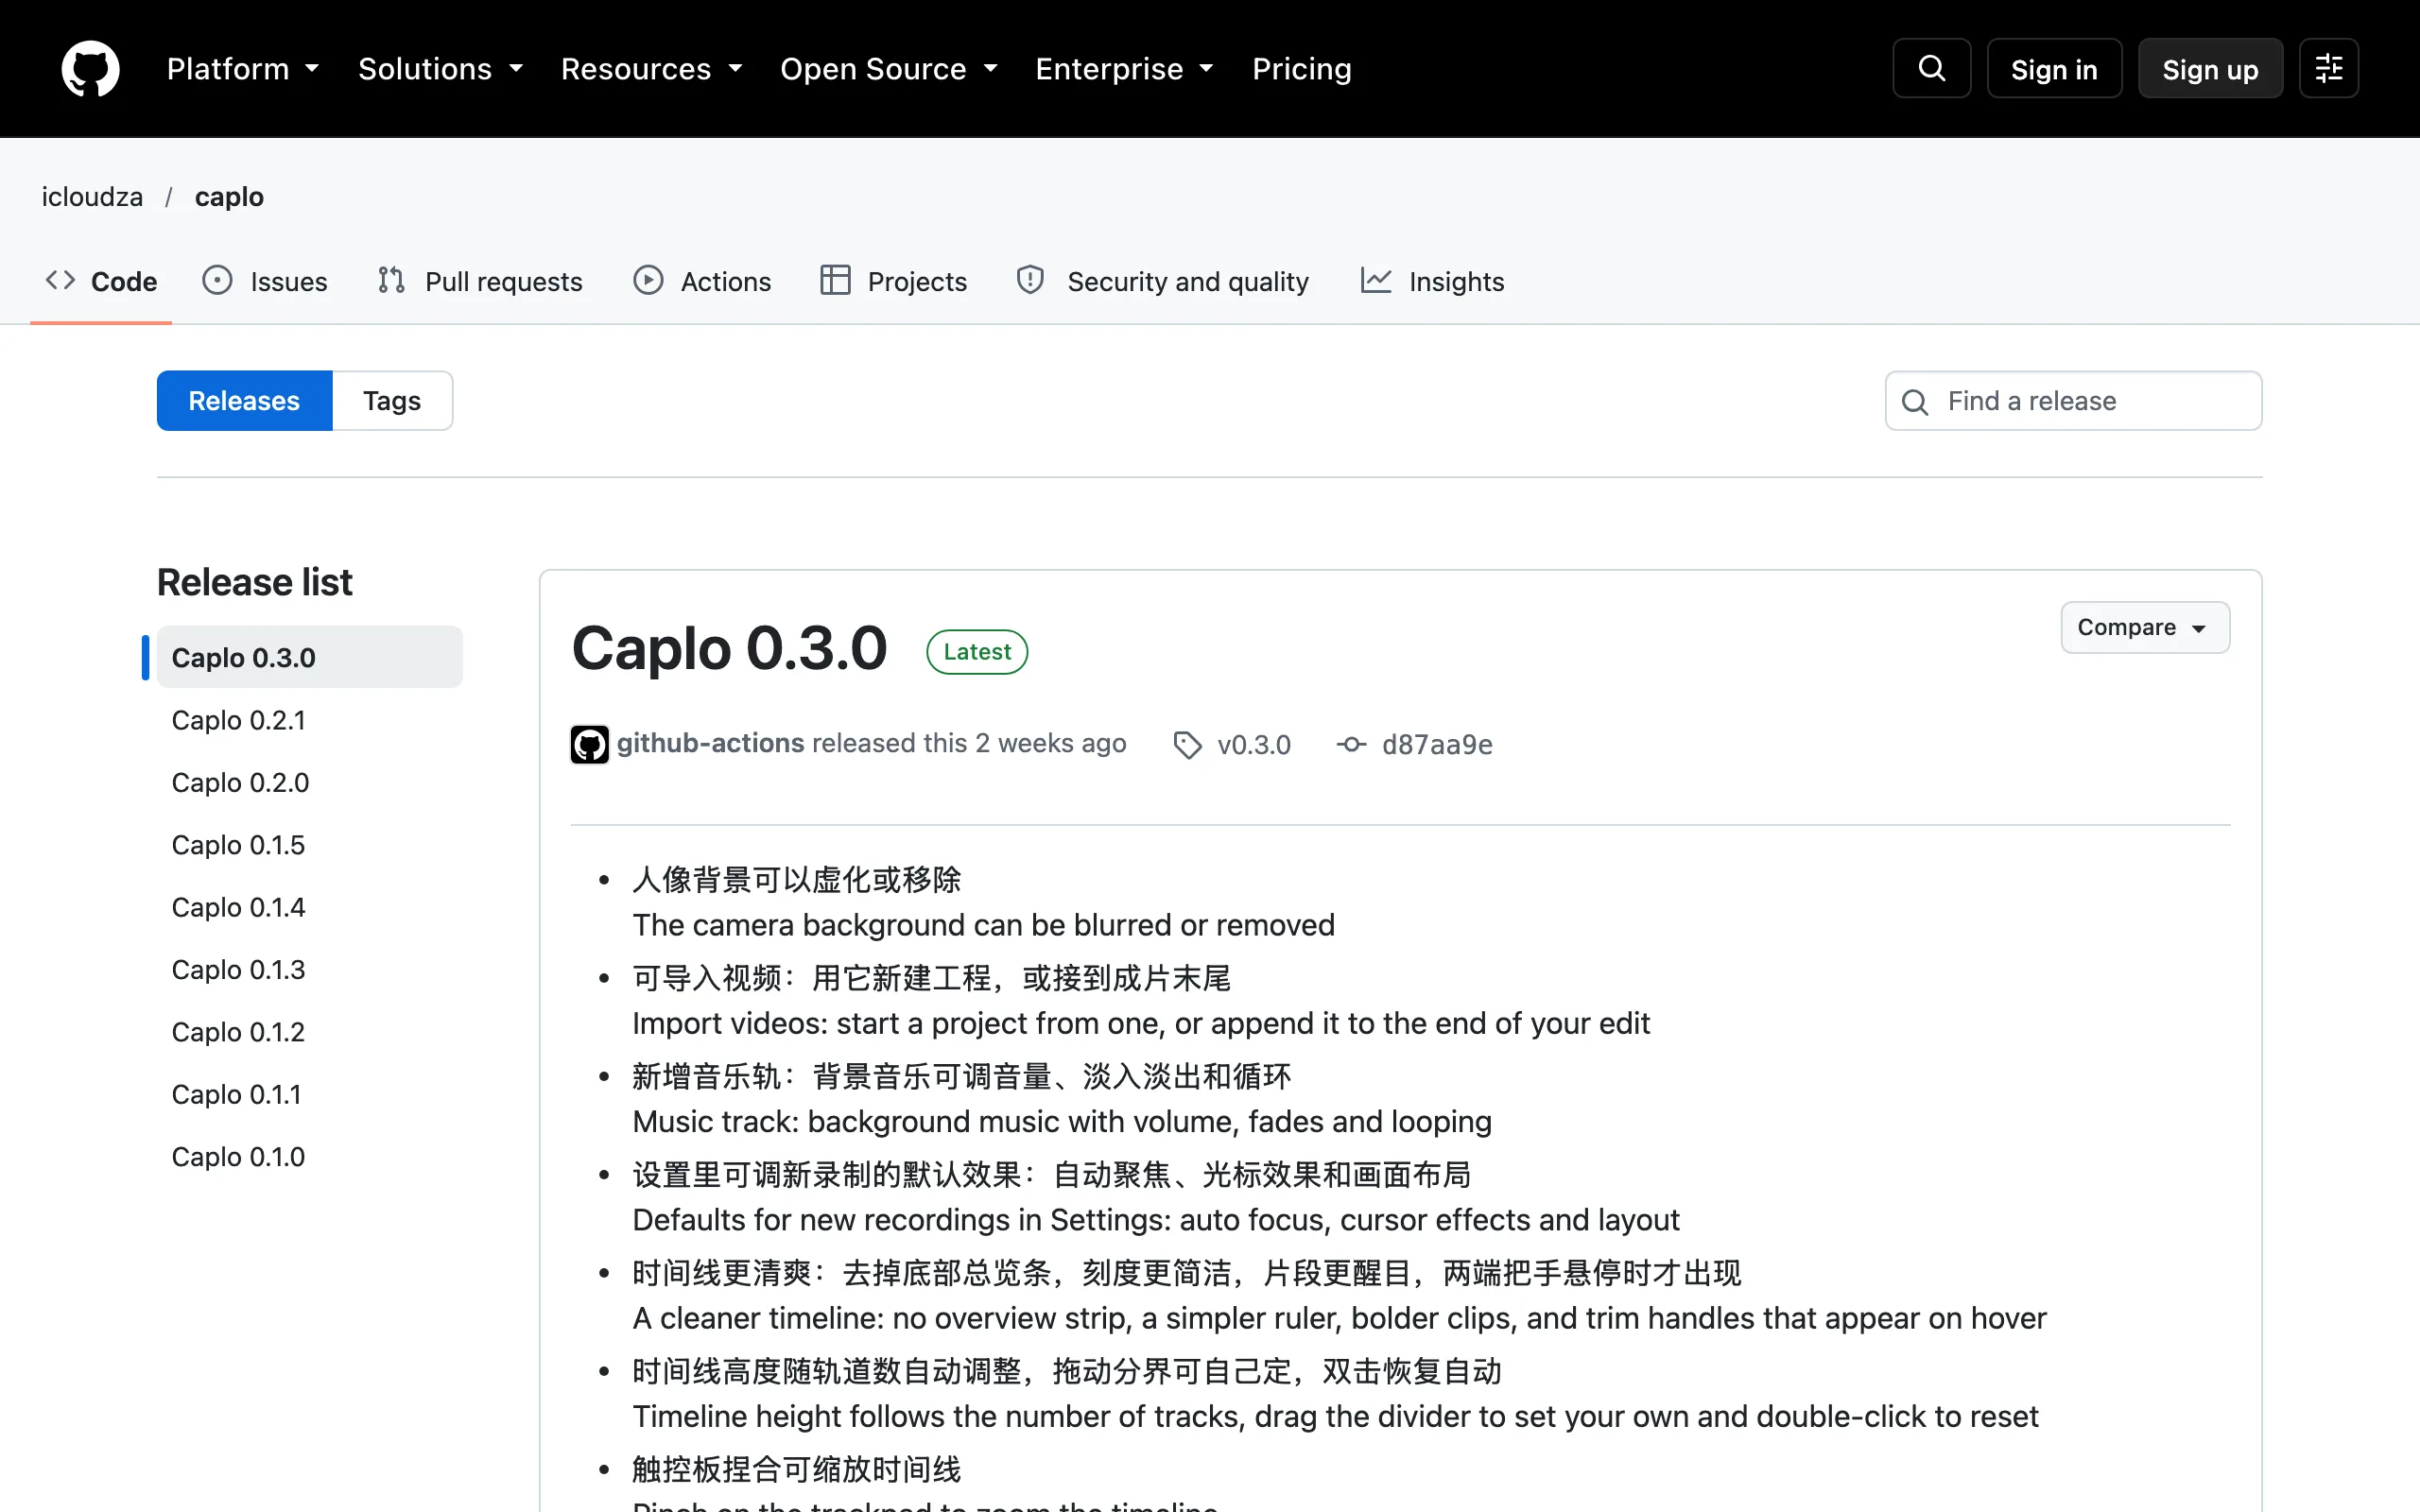Viewport: 2420px width, 1512px height.
Task: Switch to the Tags tab
Action: point(392,401)
